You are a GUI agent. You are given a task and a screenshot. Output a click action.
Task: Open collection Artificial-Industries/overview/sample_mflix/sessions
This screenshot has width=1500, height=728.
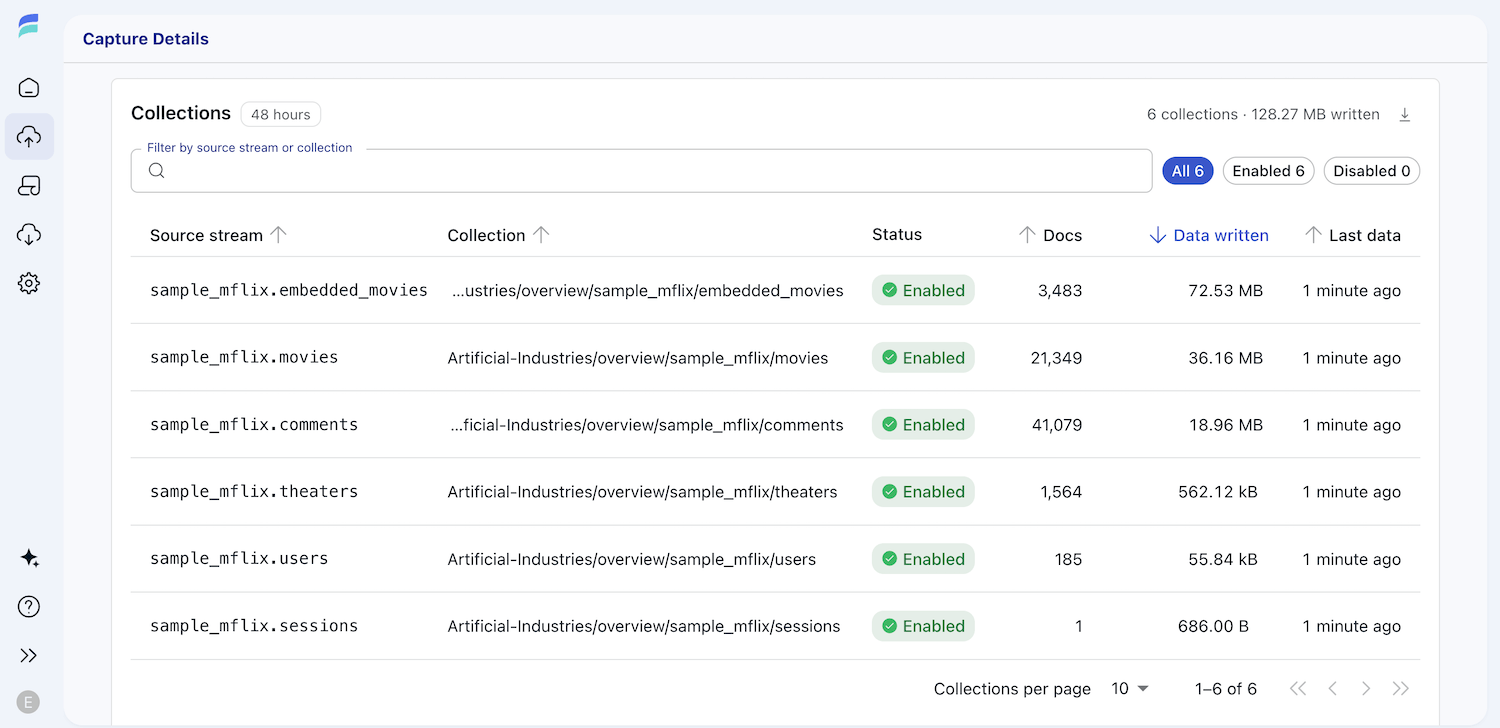pos(644,626)
